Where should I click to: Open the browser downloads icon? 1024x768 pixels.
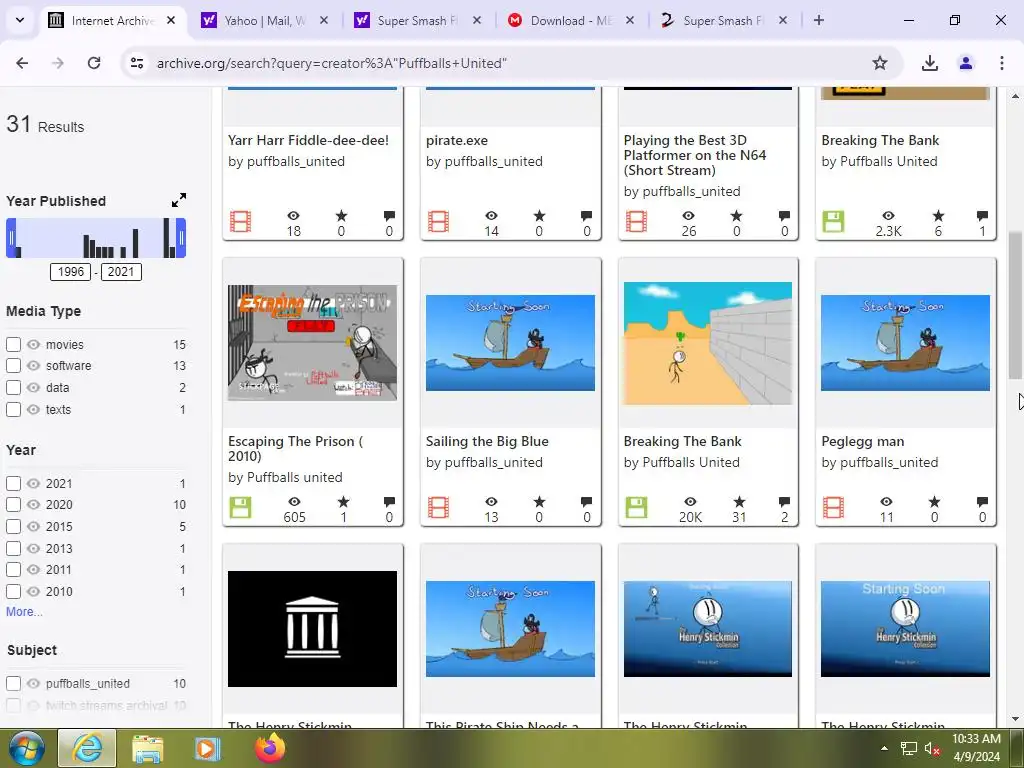[x=929, y=63]
